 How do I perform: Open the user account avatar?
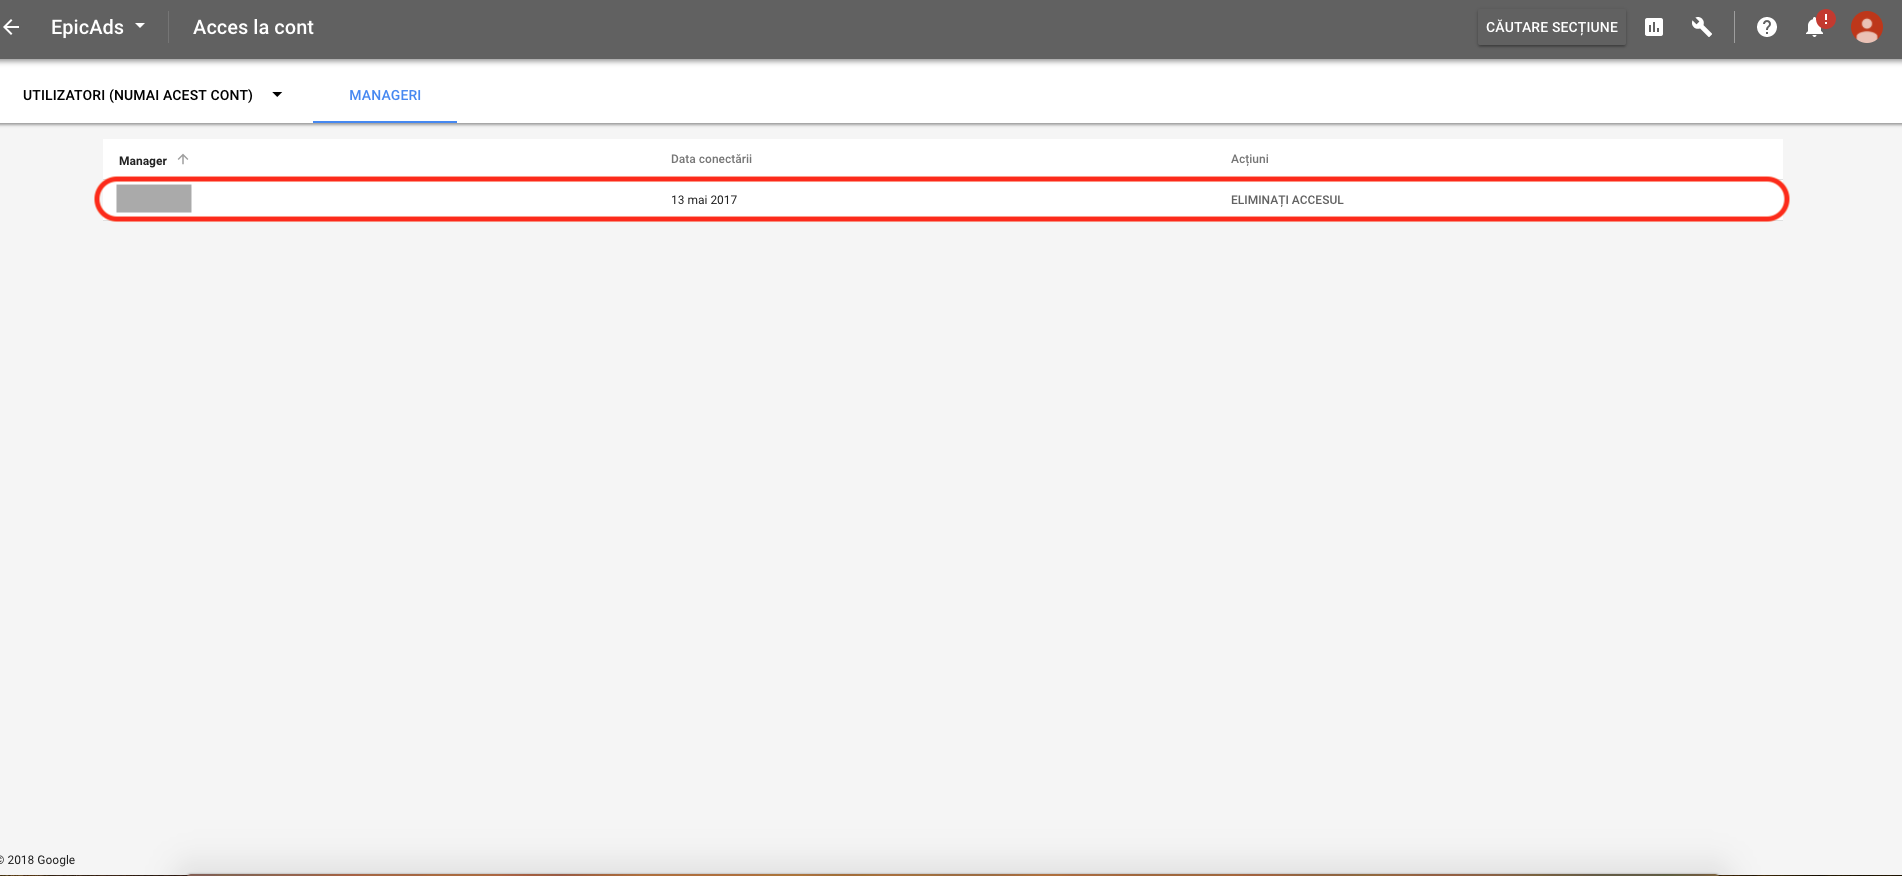pyautogui.click(x=1866, y=27)
